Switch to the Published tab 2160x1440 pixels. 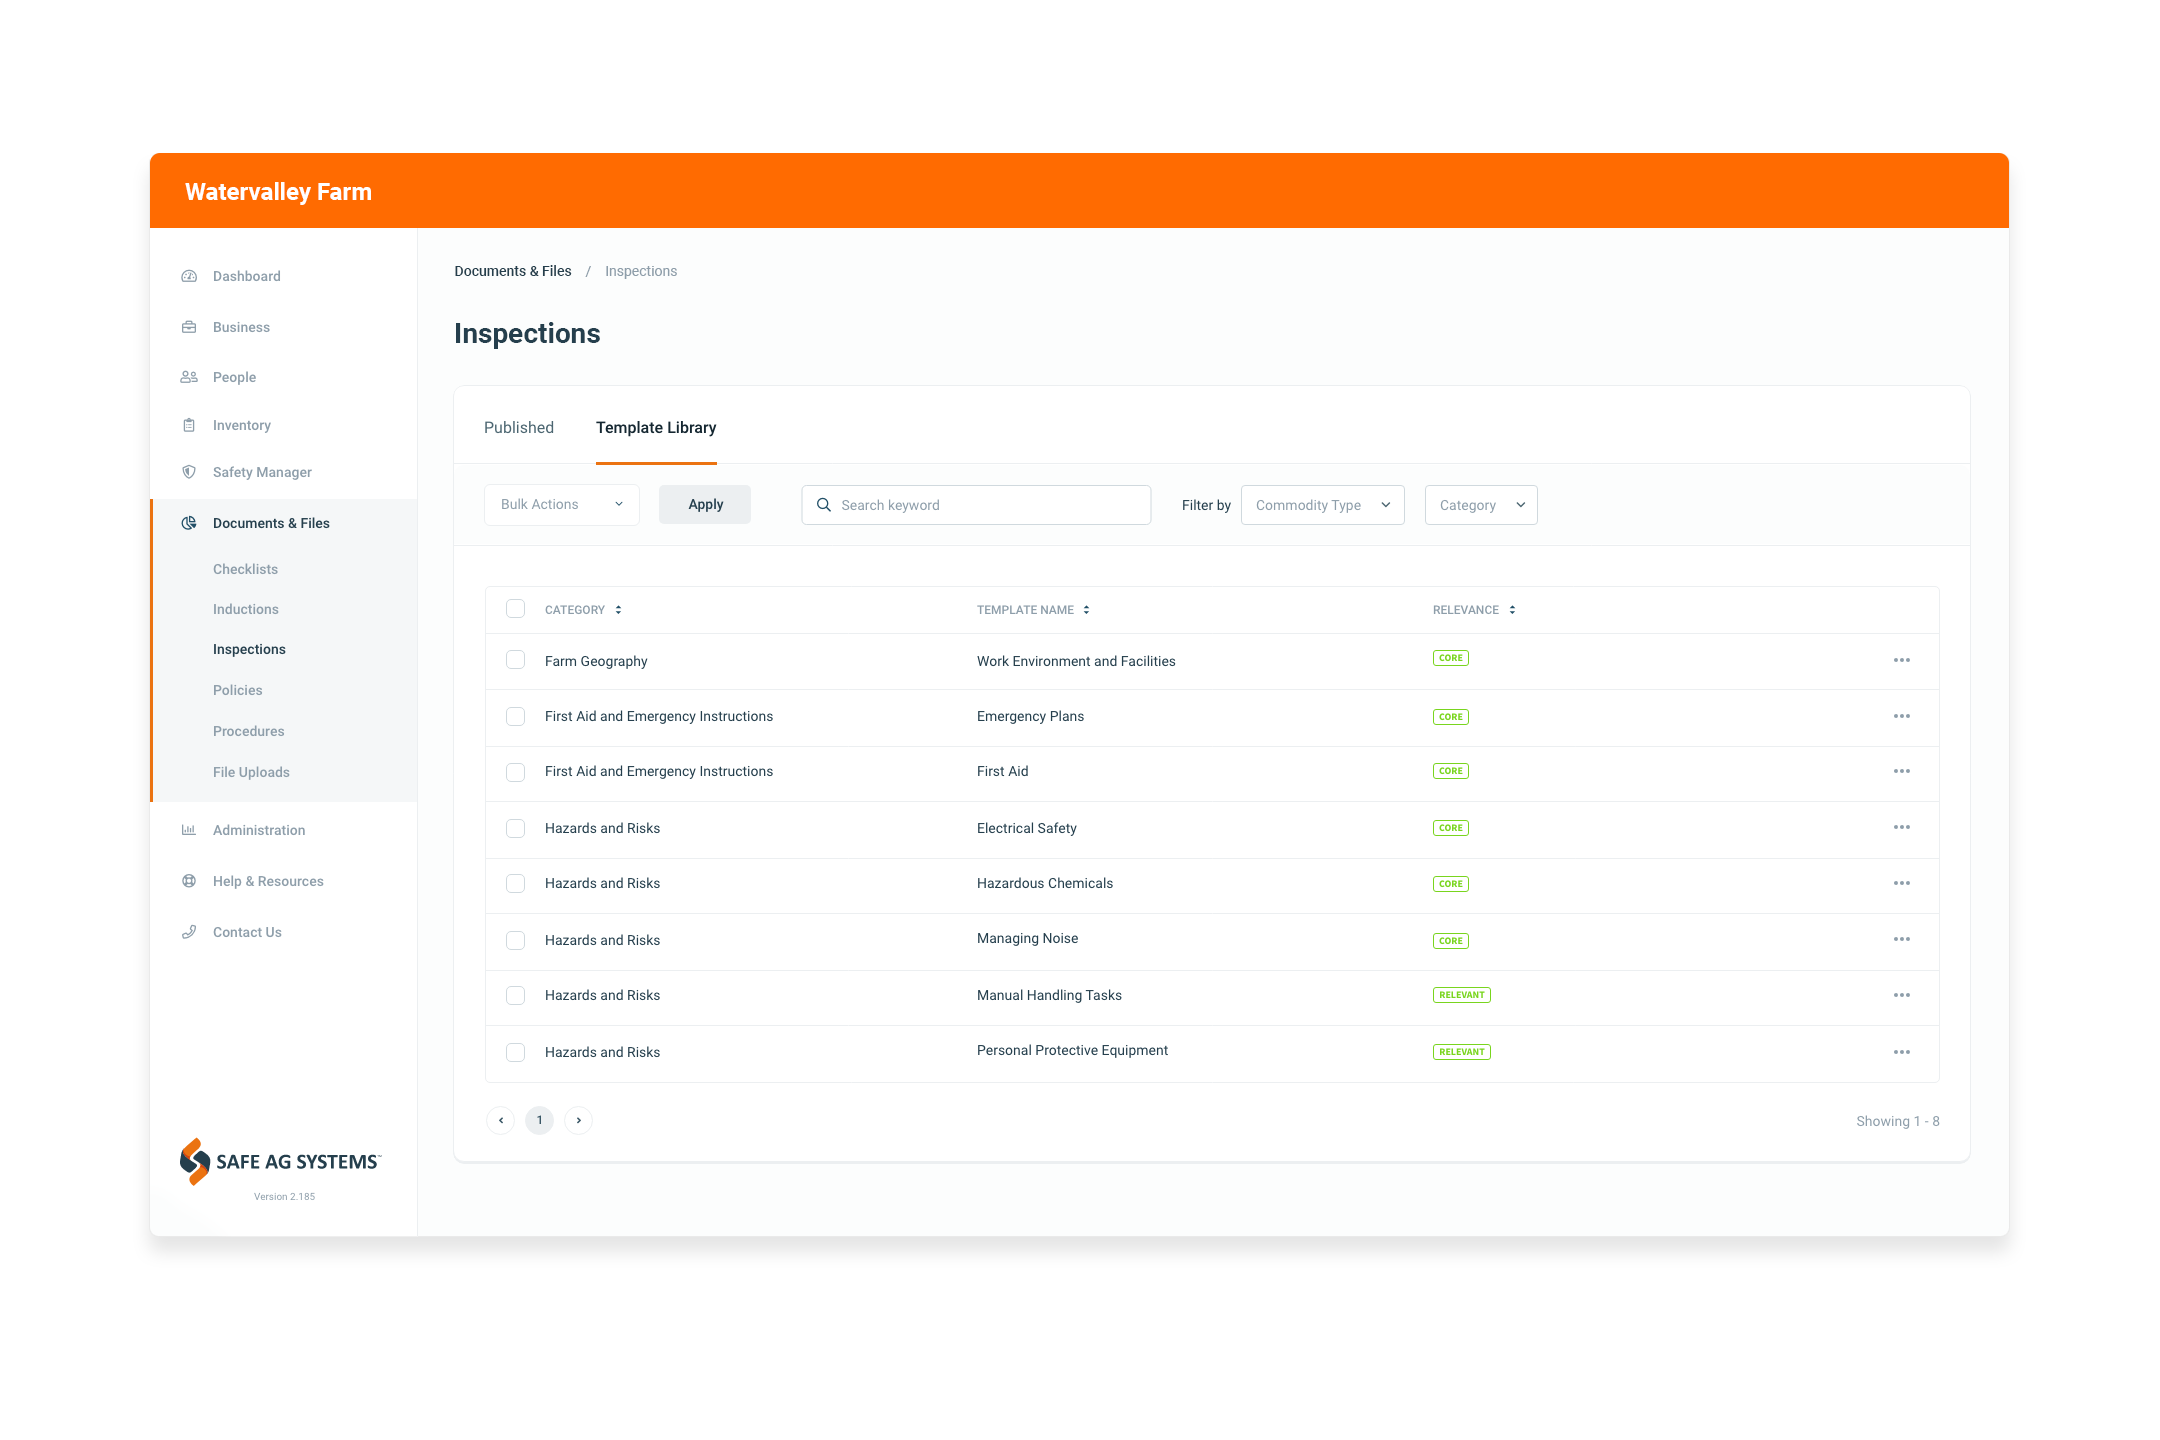(519, 428)
